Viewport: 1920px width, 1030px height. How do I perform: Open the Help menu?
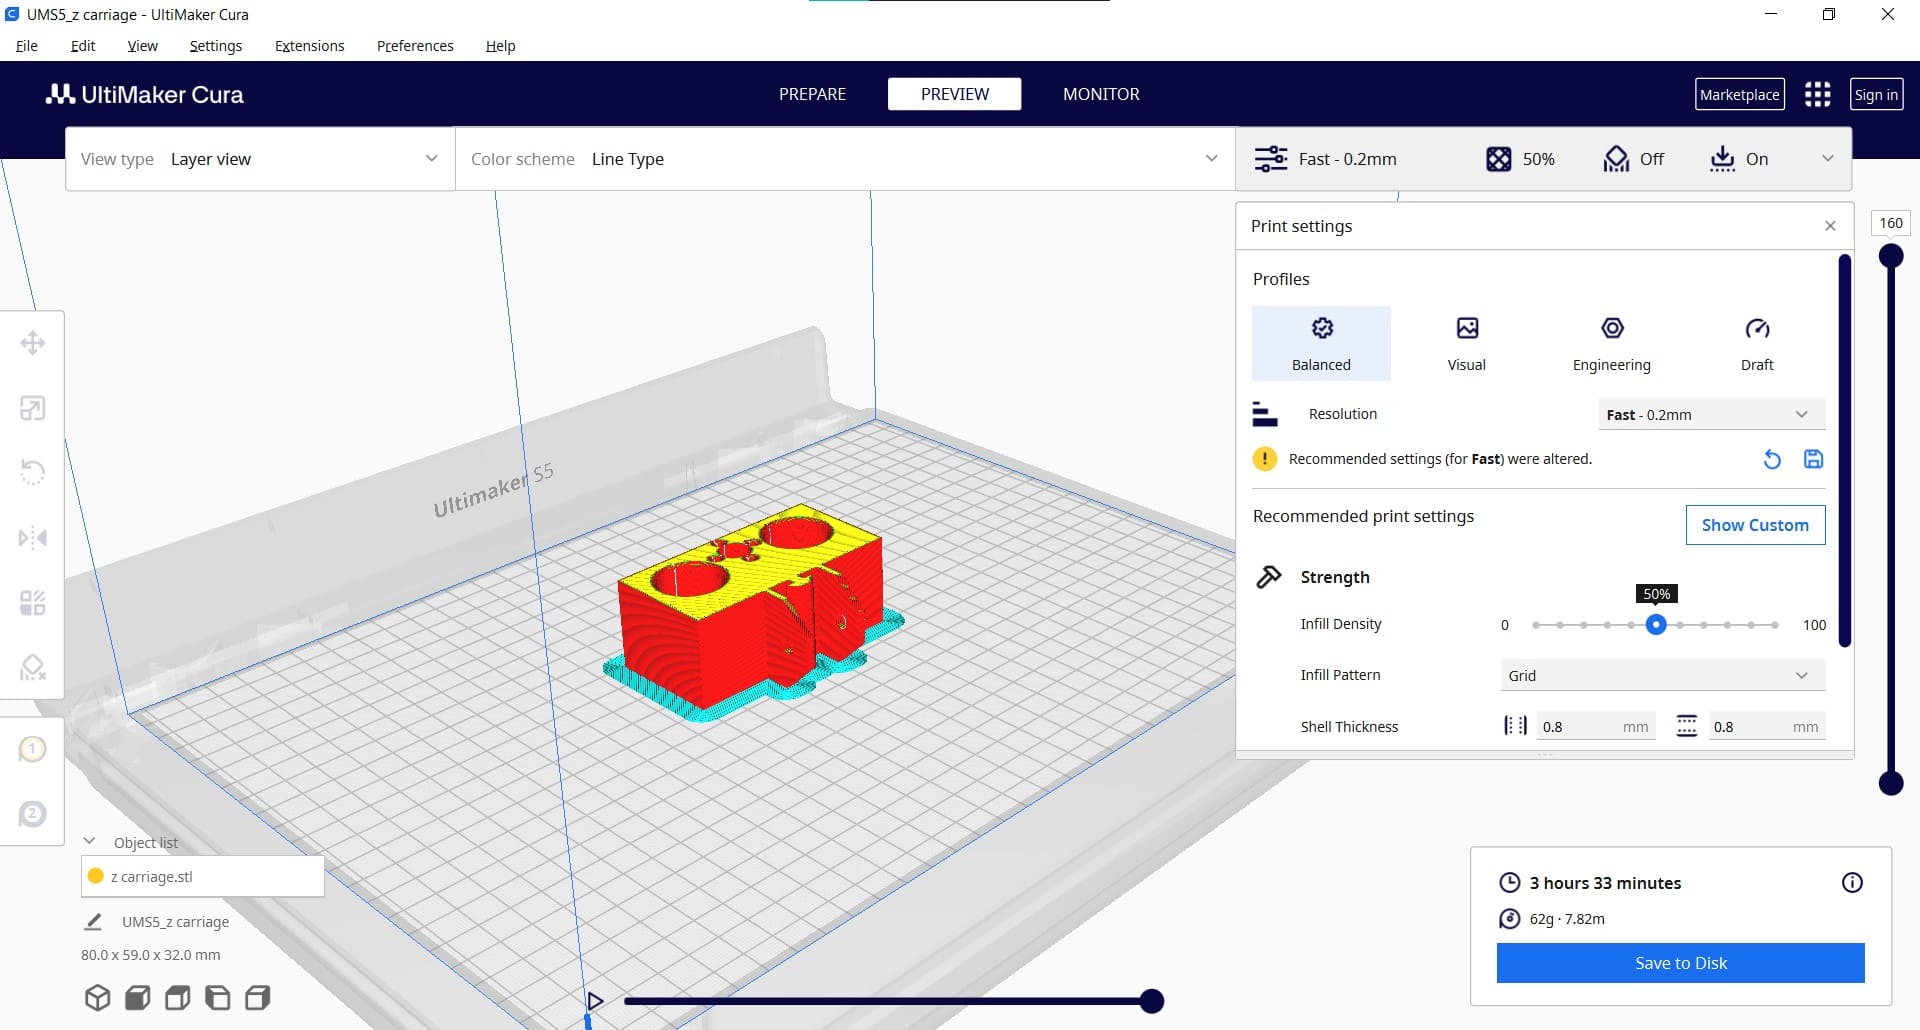tap(500, 46)
